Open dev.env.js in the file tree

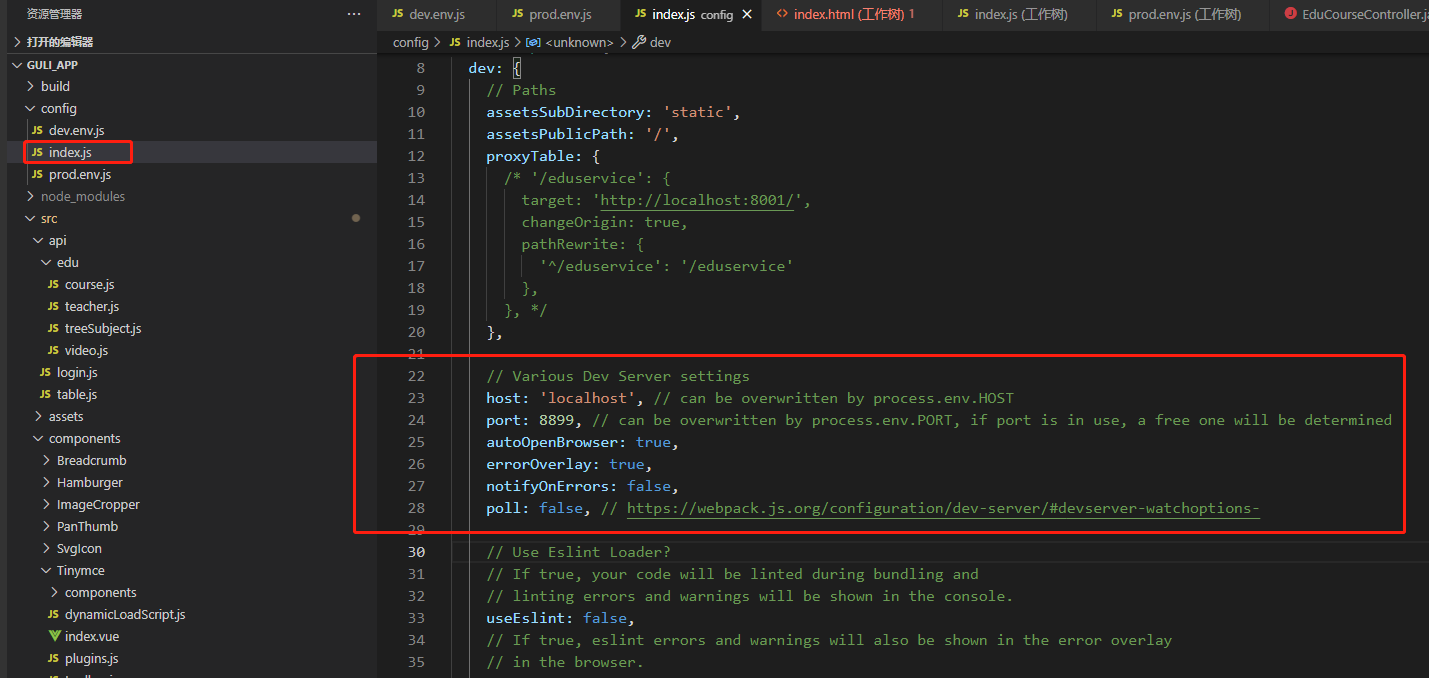click(x=77, y=131)
